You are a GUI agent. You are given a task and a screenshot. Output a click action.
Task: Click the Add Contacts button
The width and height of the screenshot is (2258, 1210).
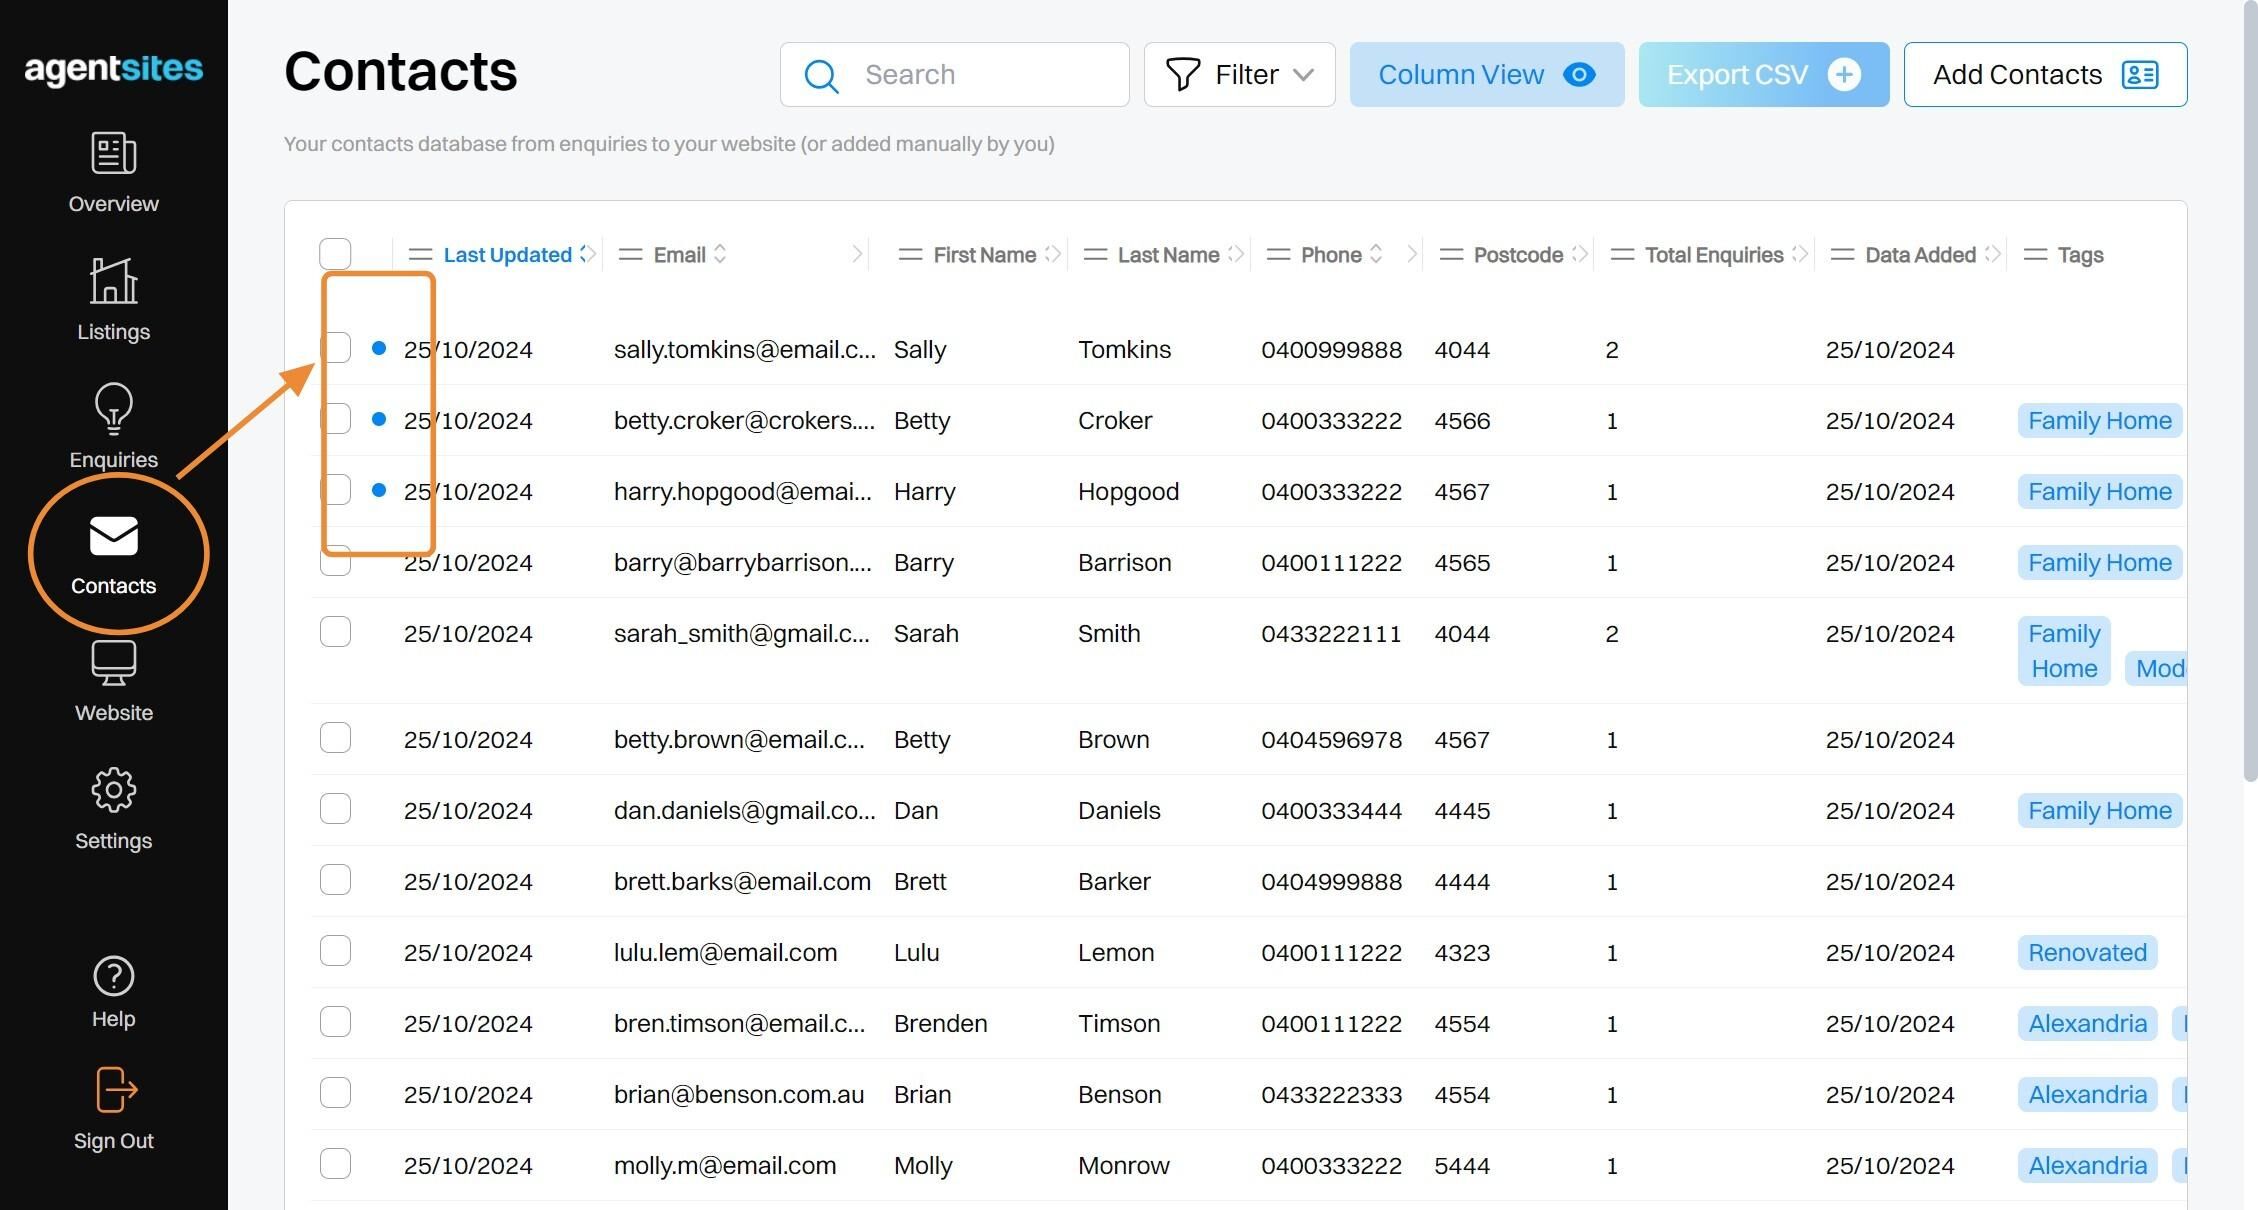2045,75
